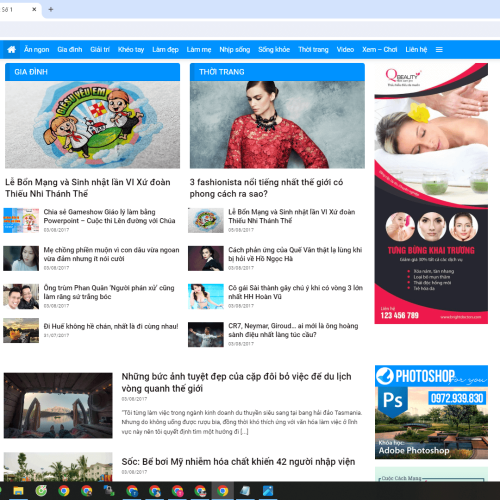
Task: Open the padlock application icon in the taskbar
Action: [x=109, y=491]
